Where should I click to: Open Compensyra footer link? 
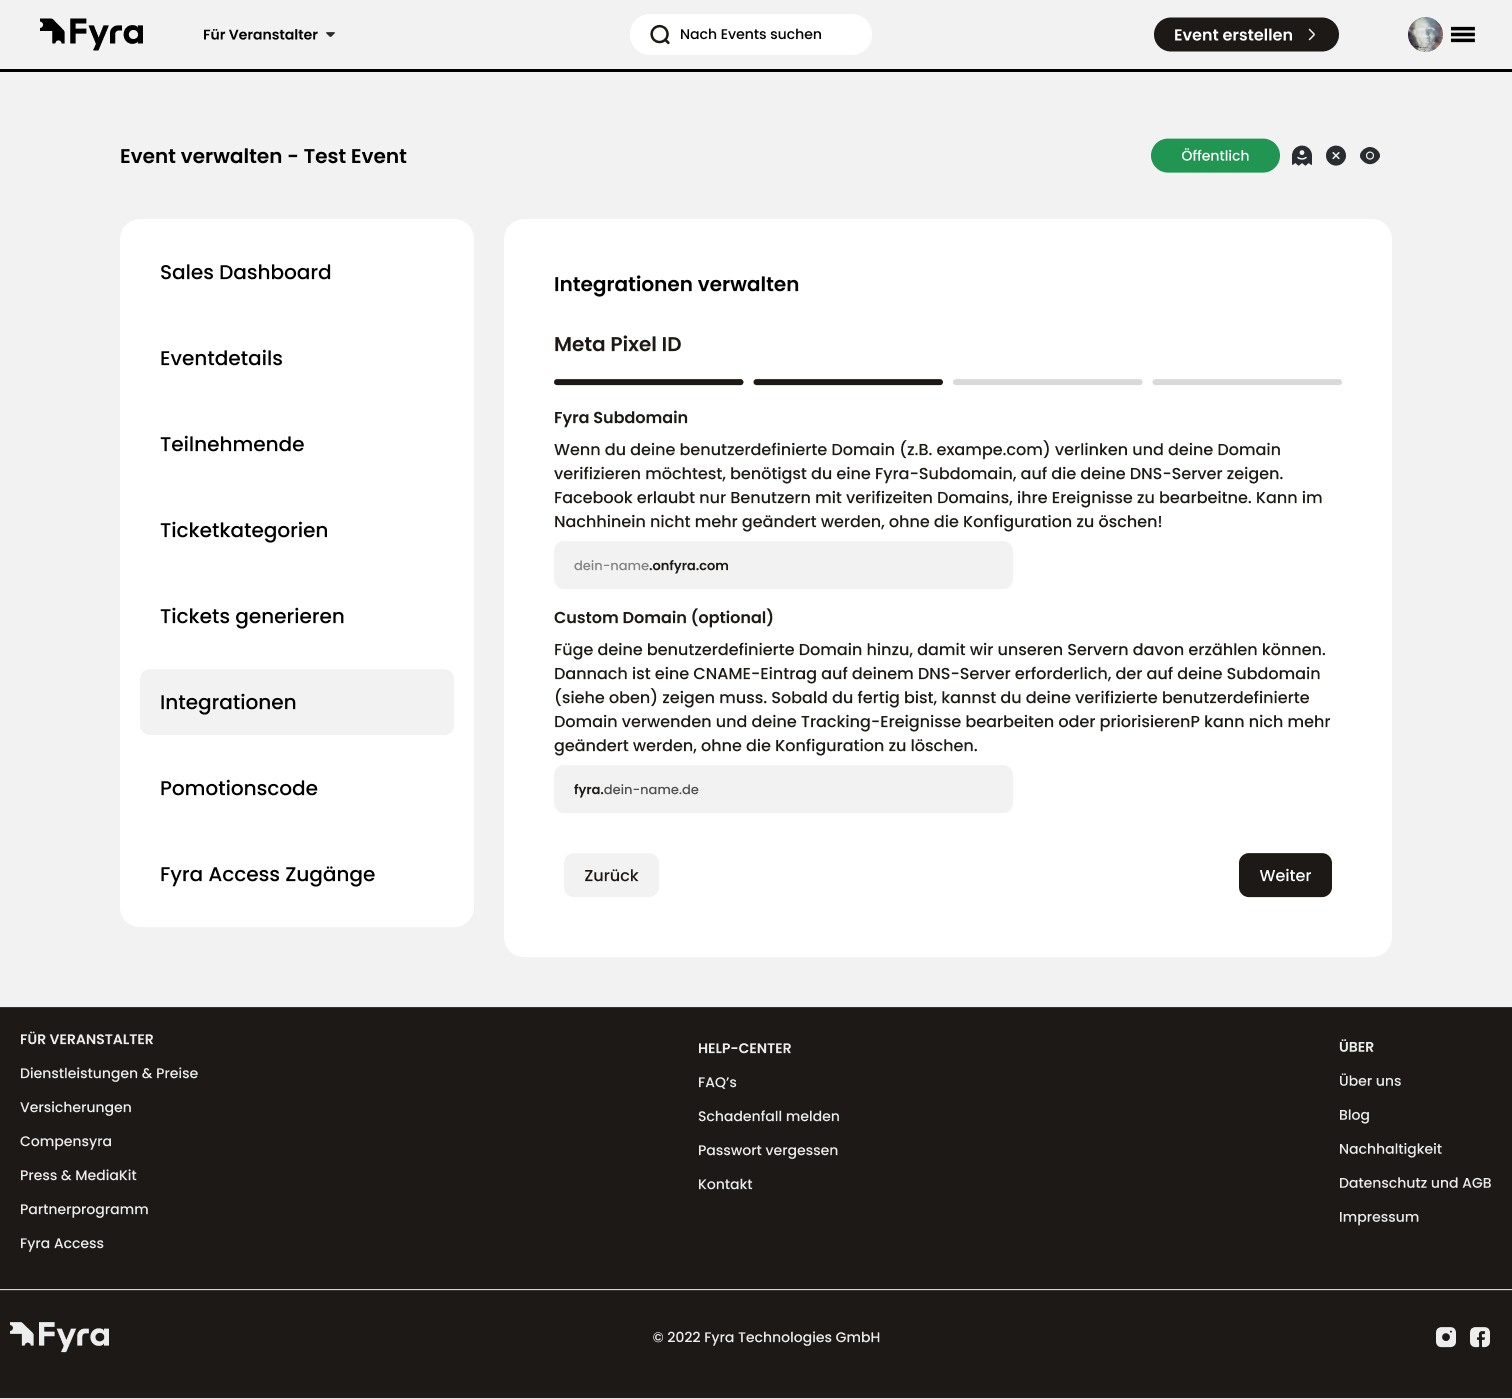66,1141
